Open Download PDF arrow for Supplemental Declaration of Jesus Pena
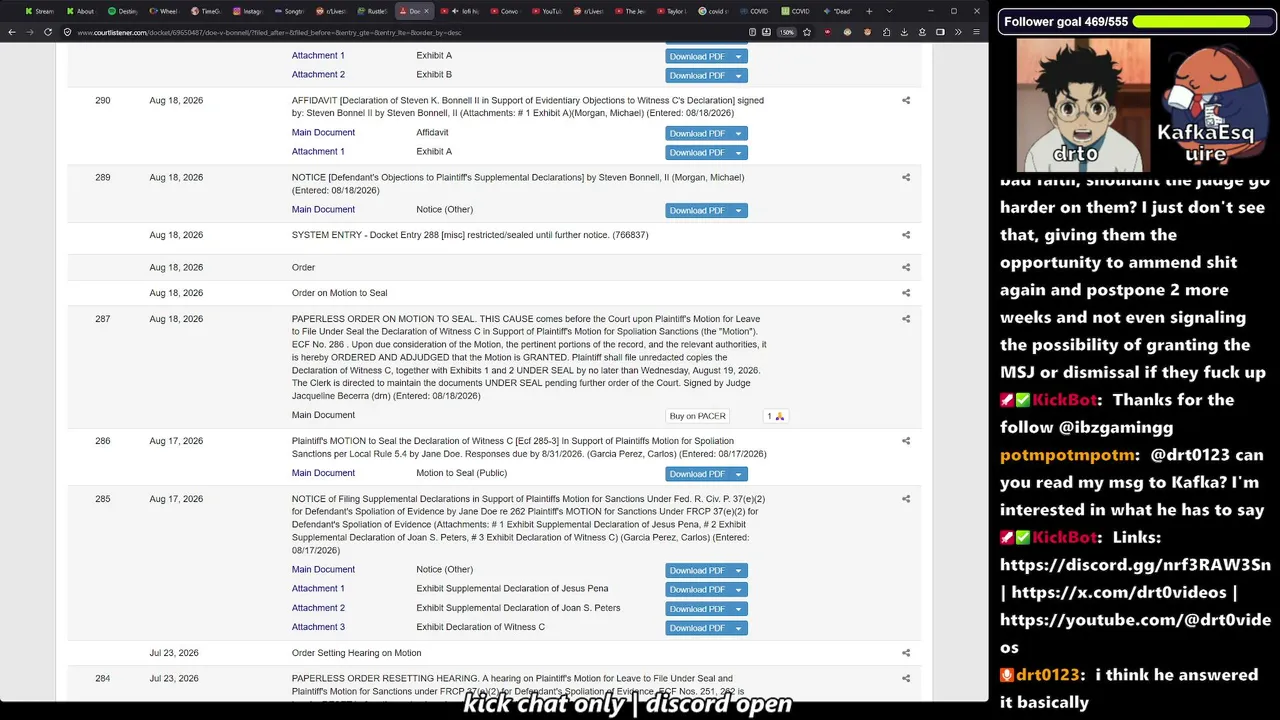This screenshot has width=1280, height=720. point(739,590)
